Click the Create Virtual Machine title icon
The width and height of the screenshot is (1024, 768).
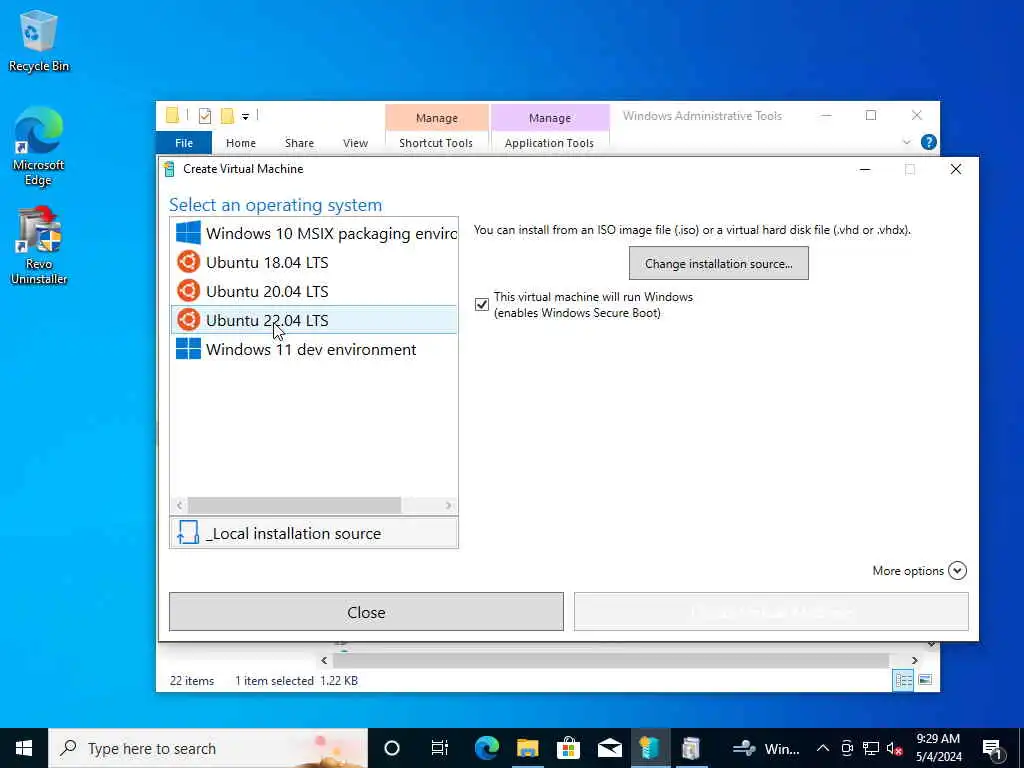pos(169,169)
